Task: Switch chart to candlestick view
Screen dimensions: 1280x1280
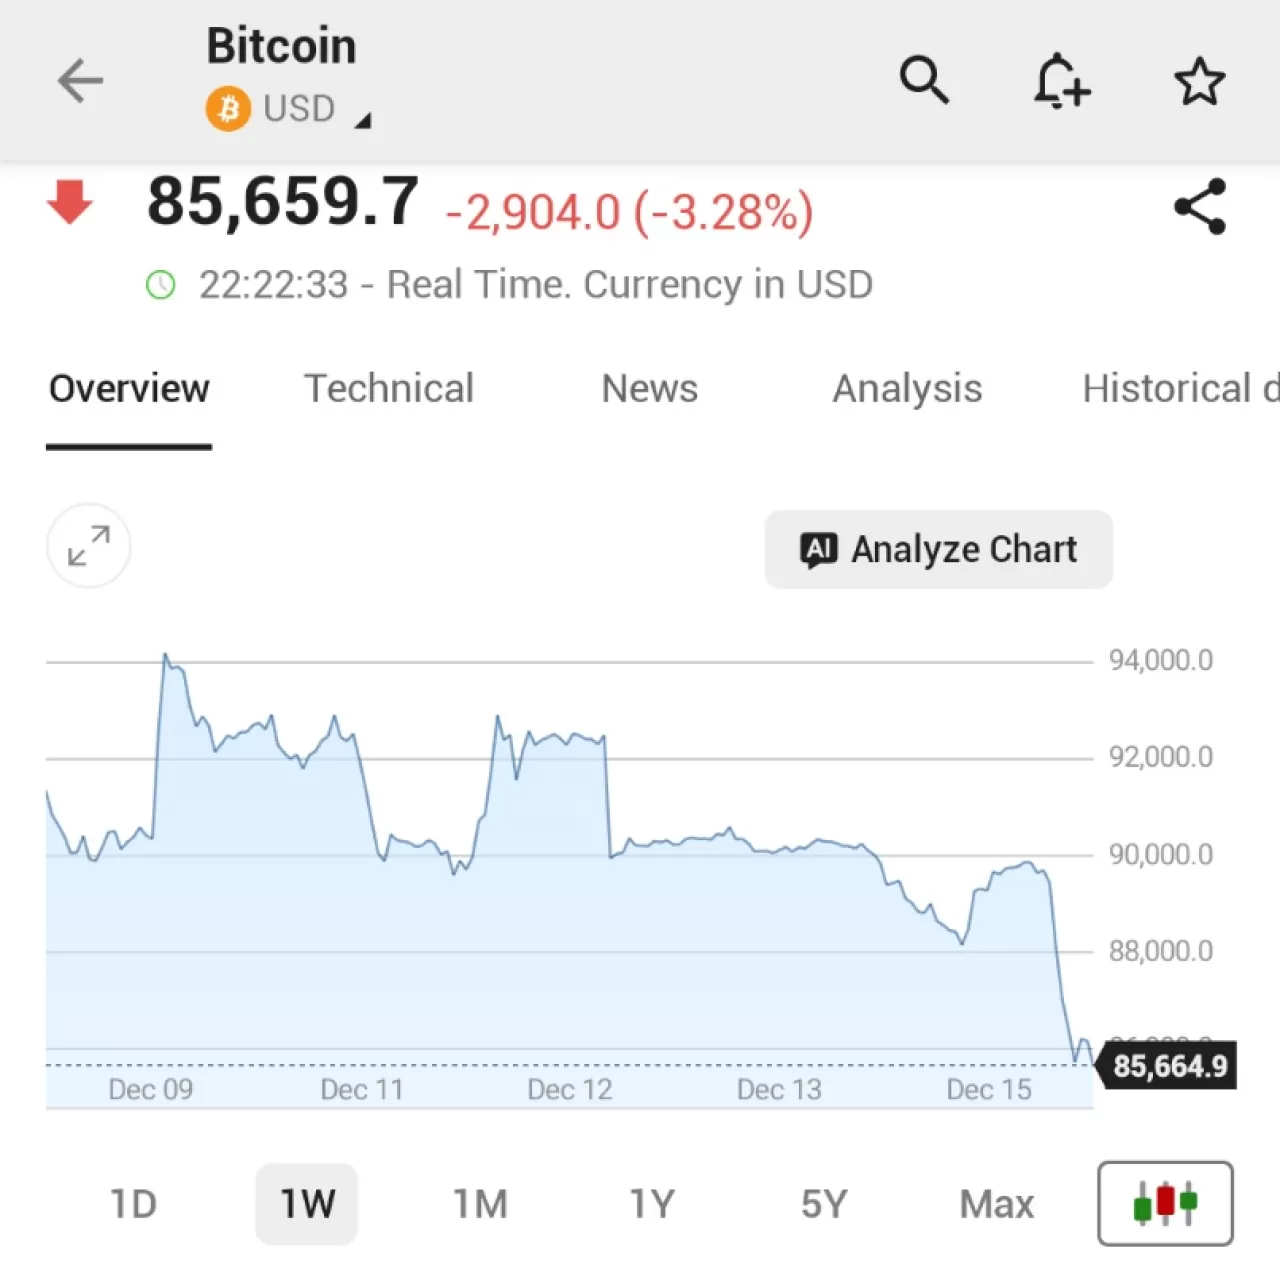Action: (x=1164, y=1203)
